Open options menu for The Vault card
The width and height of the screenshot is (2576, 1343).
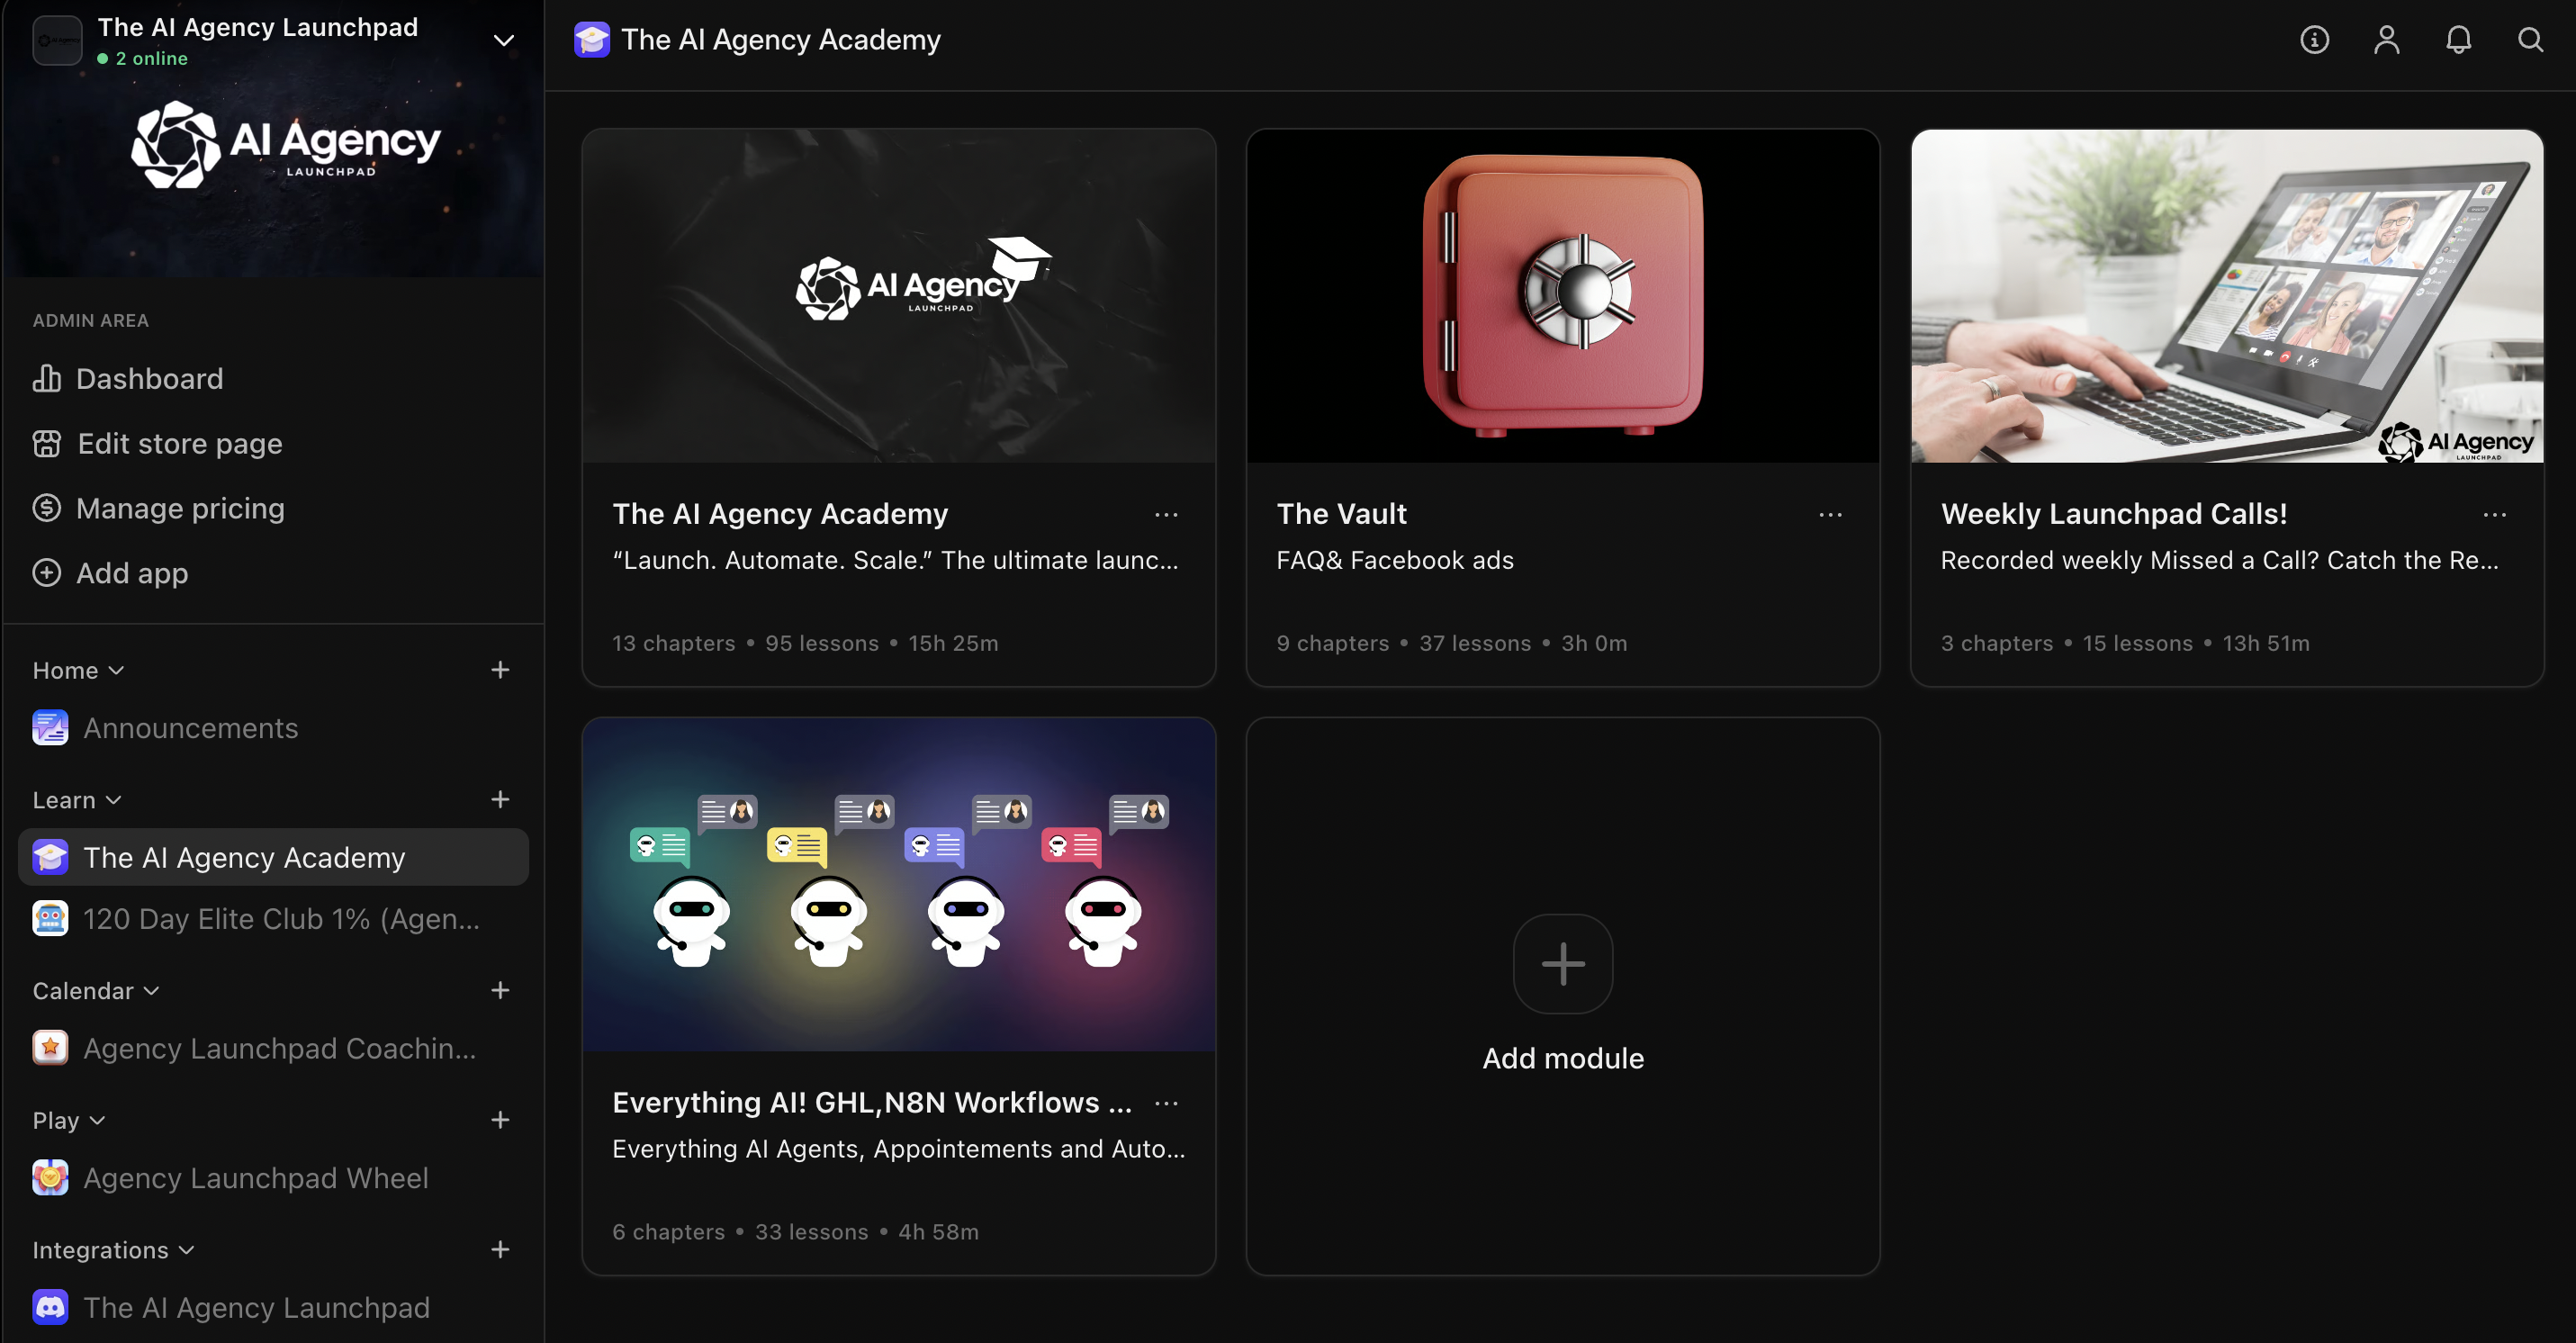(x=1830, y=514)
